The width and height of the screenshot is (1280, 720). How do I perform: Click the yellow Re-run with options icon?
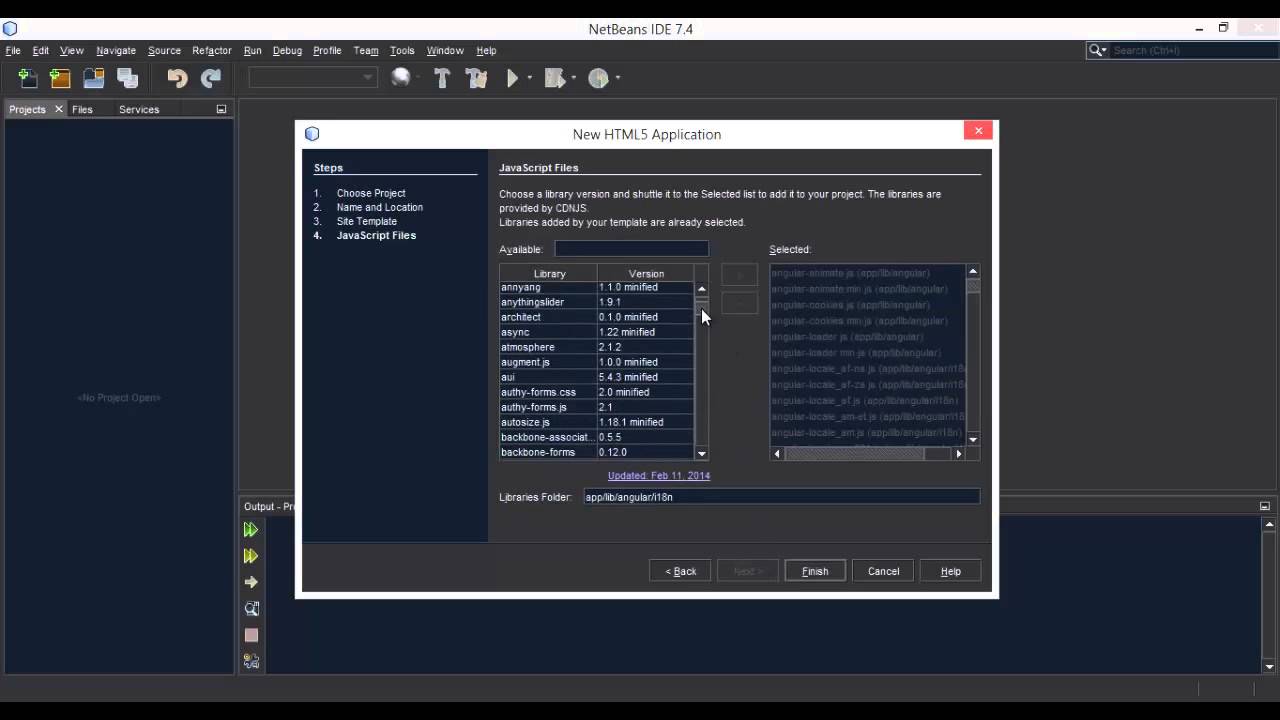pyautogui.click(x=251, y=556)
